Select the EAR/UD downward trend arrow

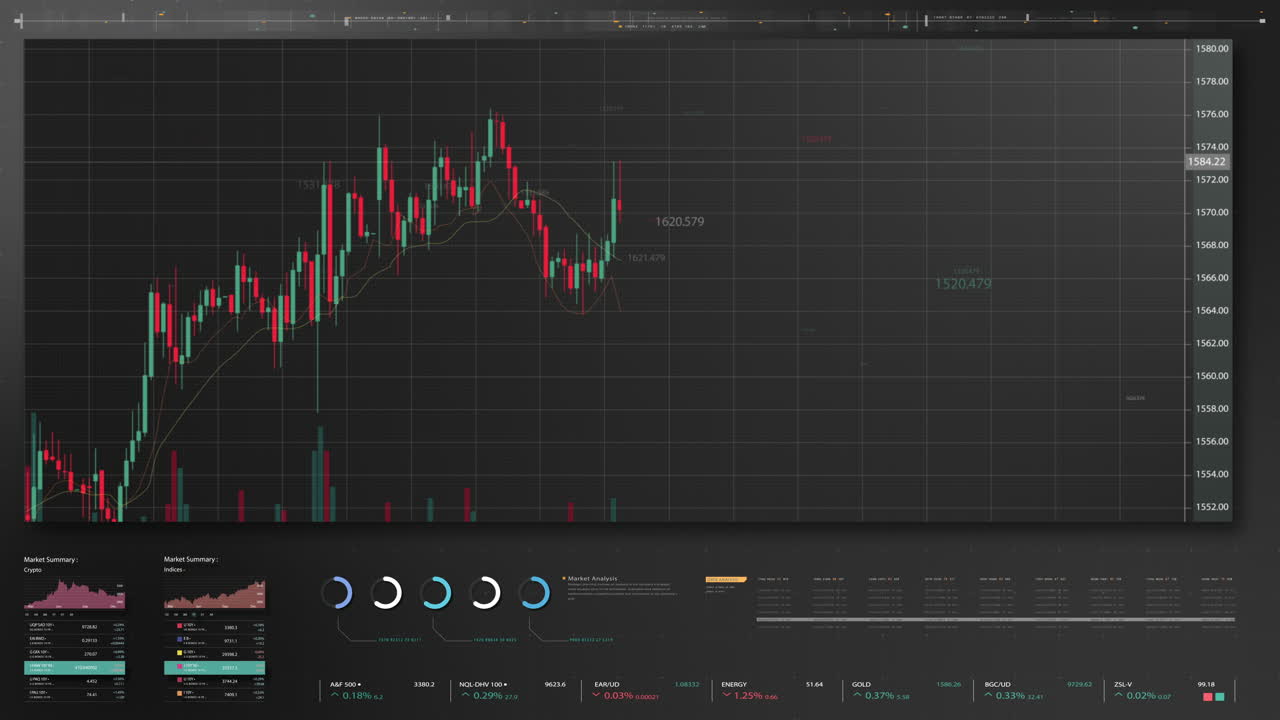[x=594, y=694]
